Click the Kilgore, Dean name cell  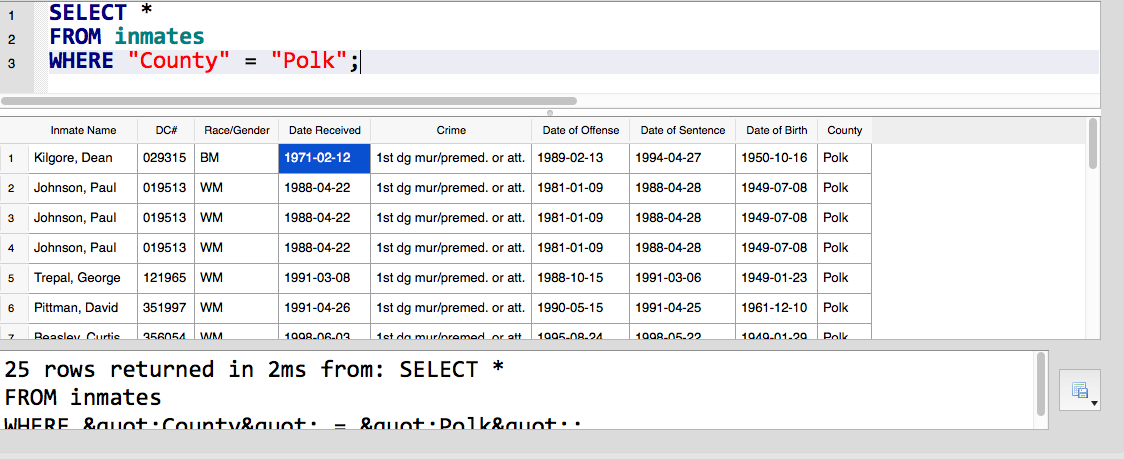[x=83, y=158]
